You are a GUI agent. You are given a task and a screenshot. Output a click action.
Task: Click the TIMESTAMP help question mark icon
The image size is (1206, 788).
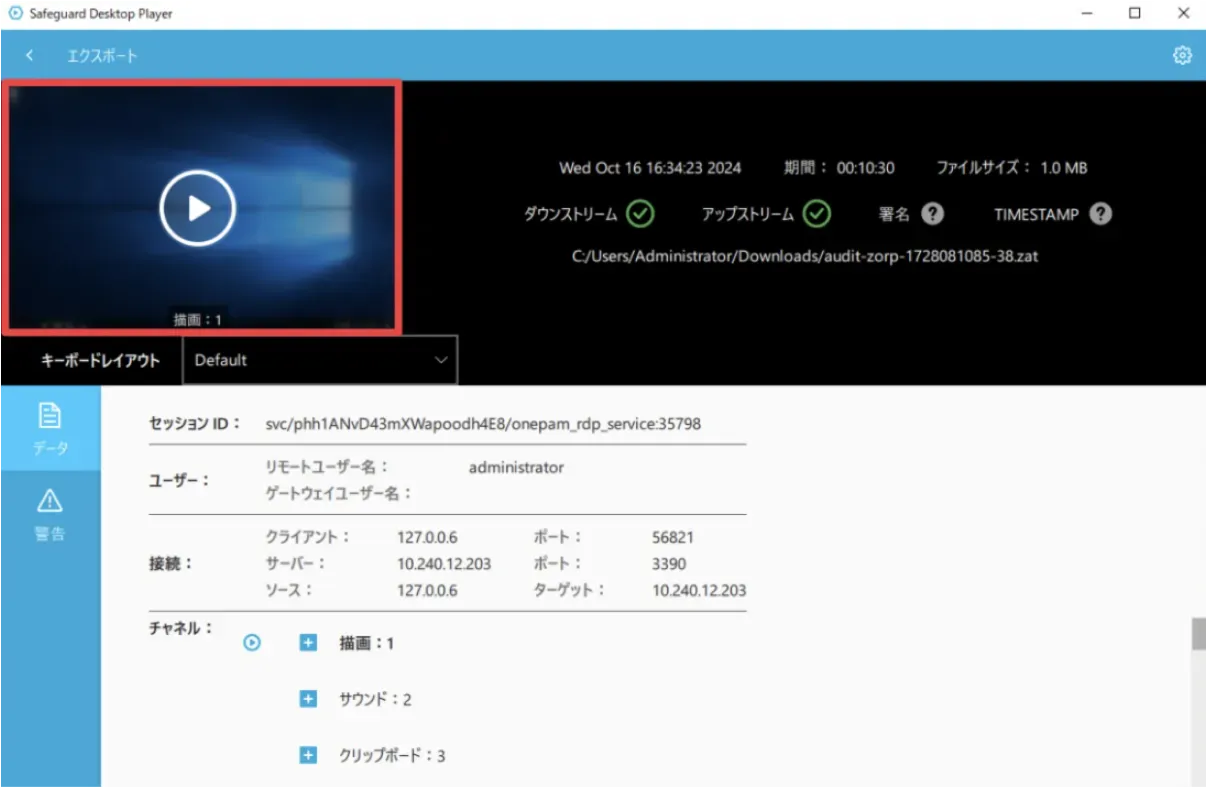click(1100, 213)
